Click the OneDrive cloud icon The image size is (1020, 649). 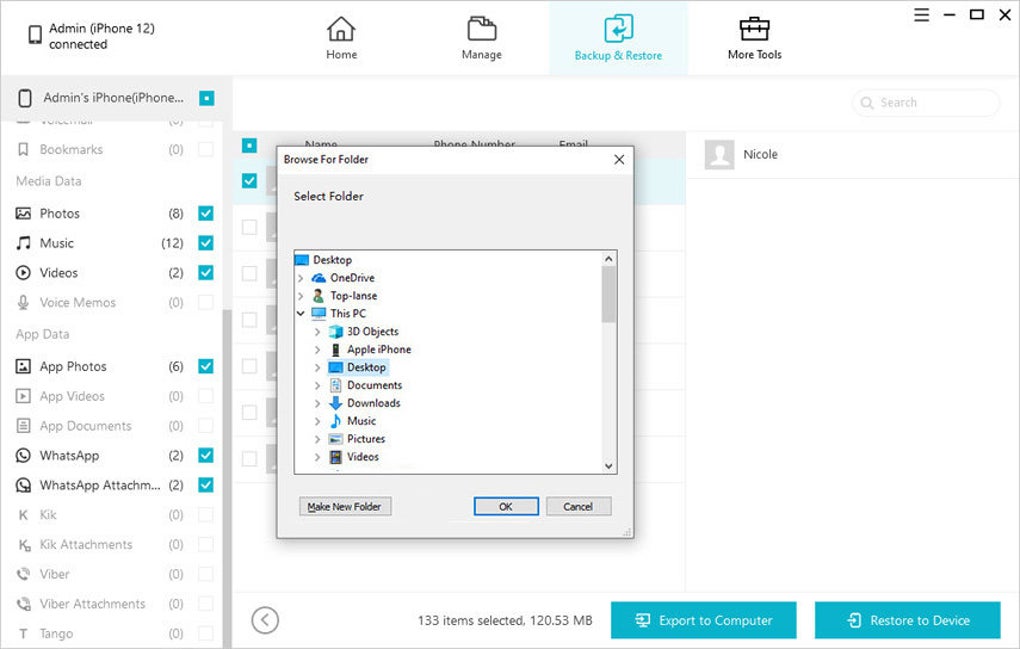[319, 278]
